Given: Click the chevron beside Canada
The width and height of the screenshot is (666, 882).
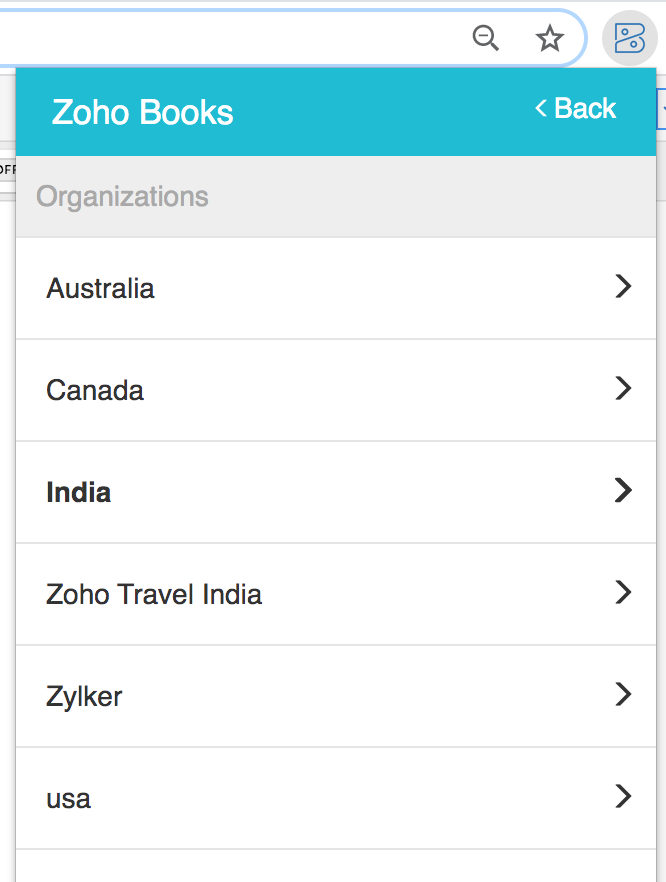Looking at the screenshot, I should tap(623, 388).
